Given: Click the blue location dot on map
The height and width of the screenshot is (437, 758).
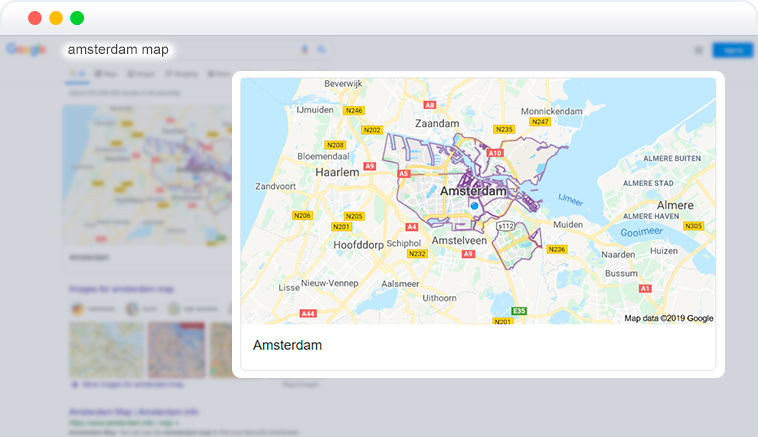Looking at the screenshot, I should point(475,206).
